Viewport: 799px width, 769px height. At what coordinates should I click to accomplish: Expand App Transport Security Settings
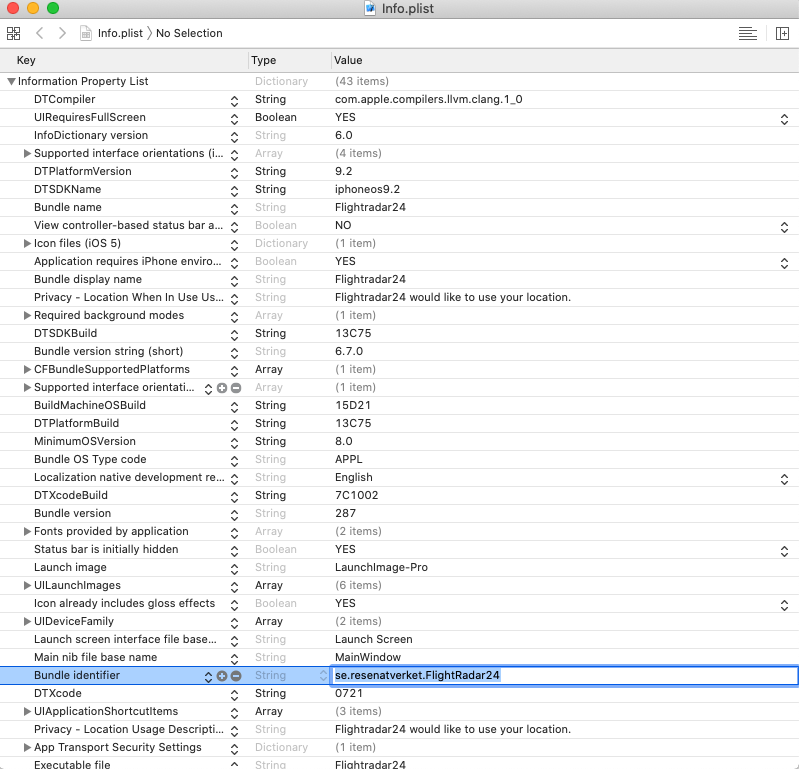(x=28, y=748)
